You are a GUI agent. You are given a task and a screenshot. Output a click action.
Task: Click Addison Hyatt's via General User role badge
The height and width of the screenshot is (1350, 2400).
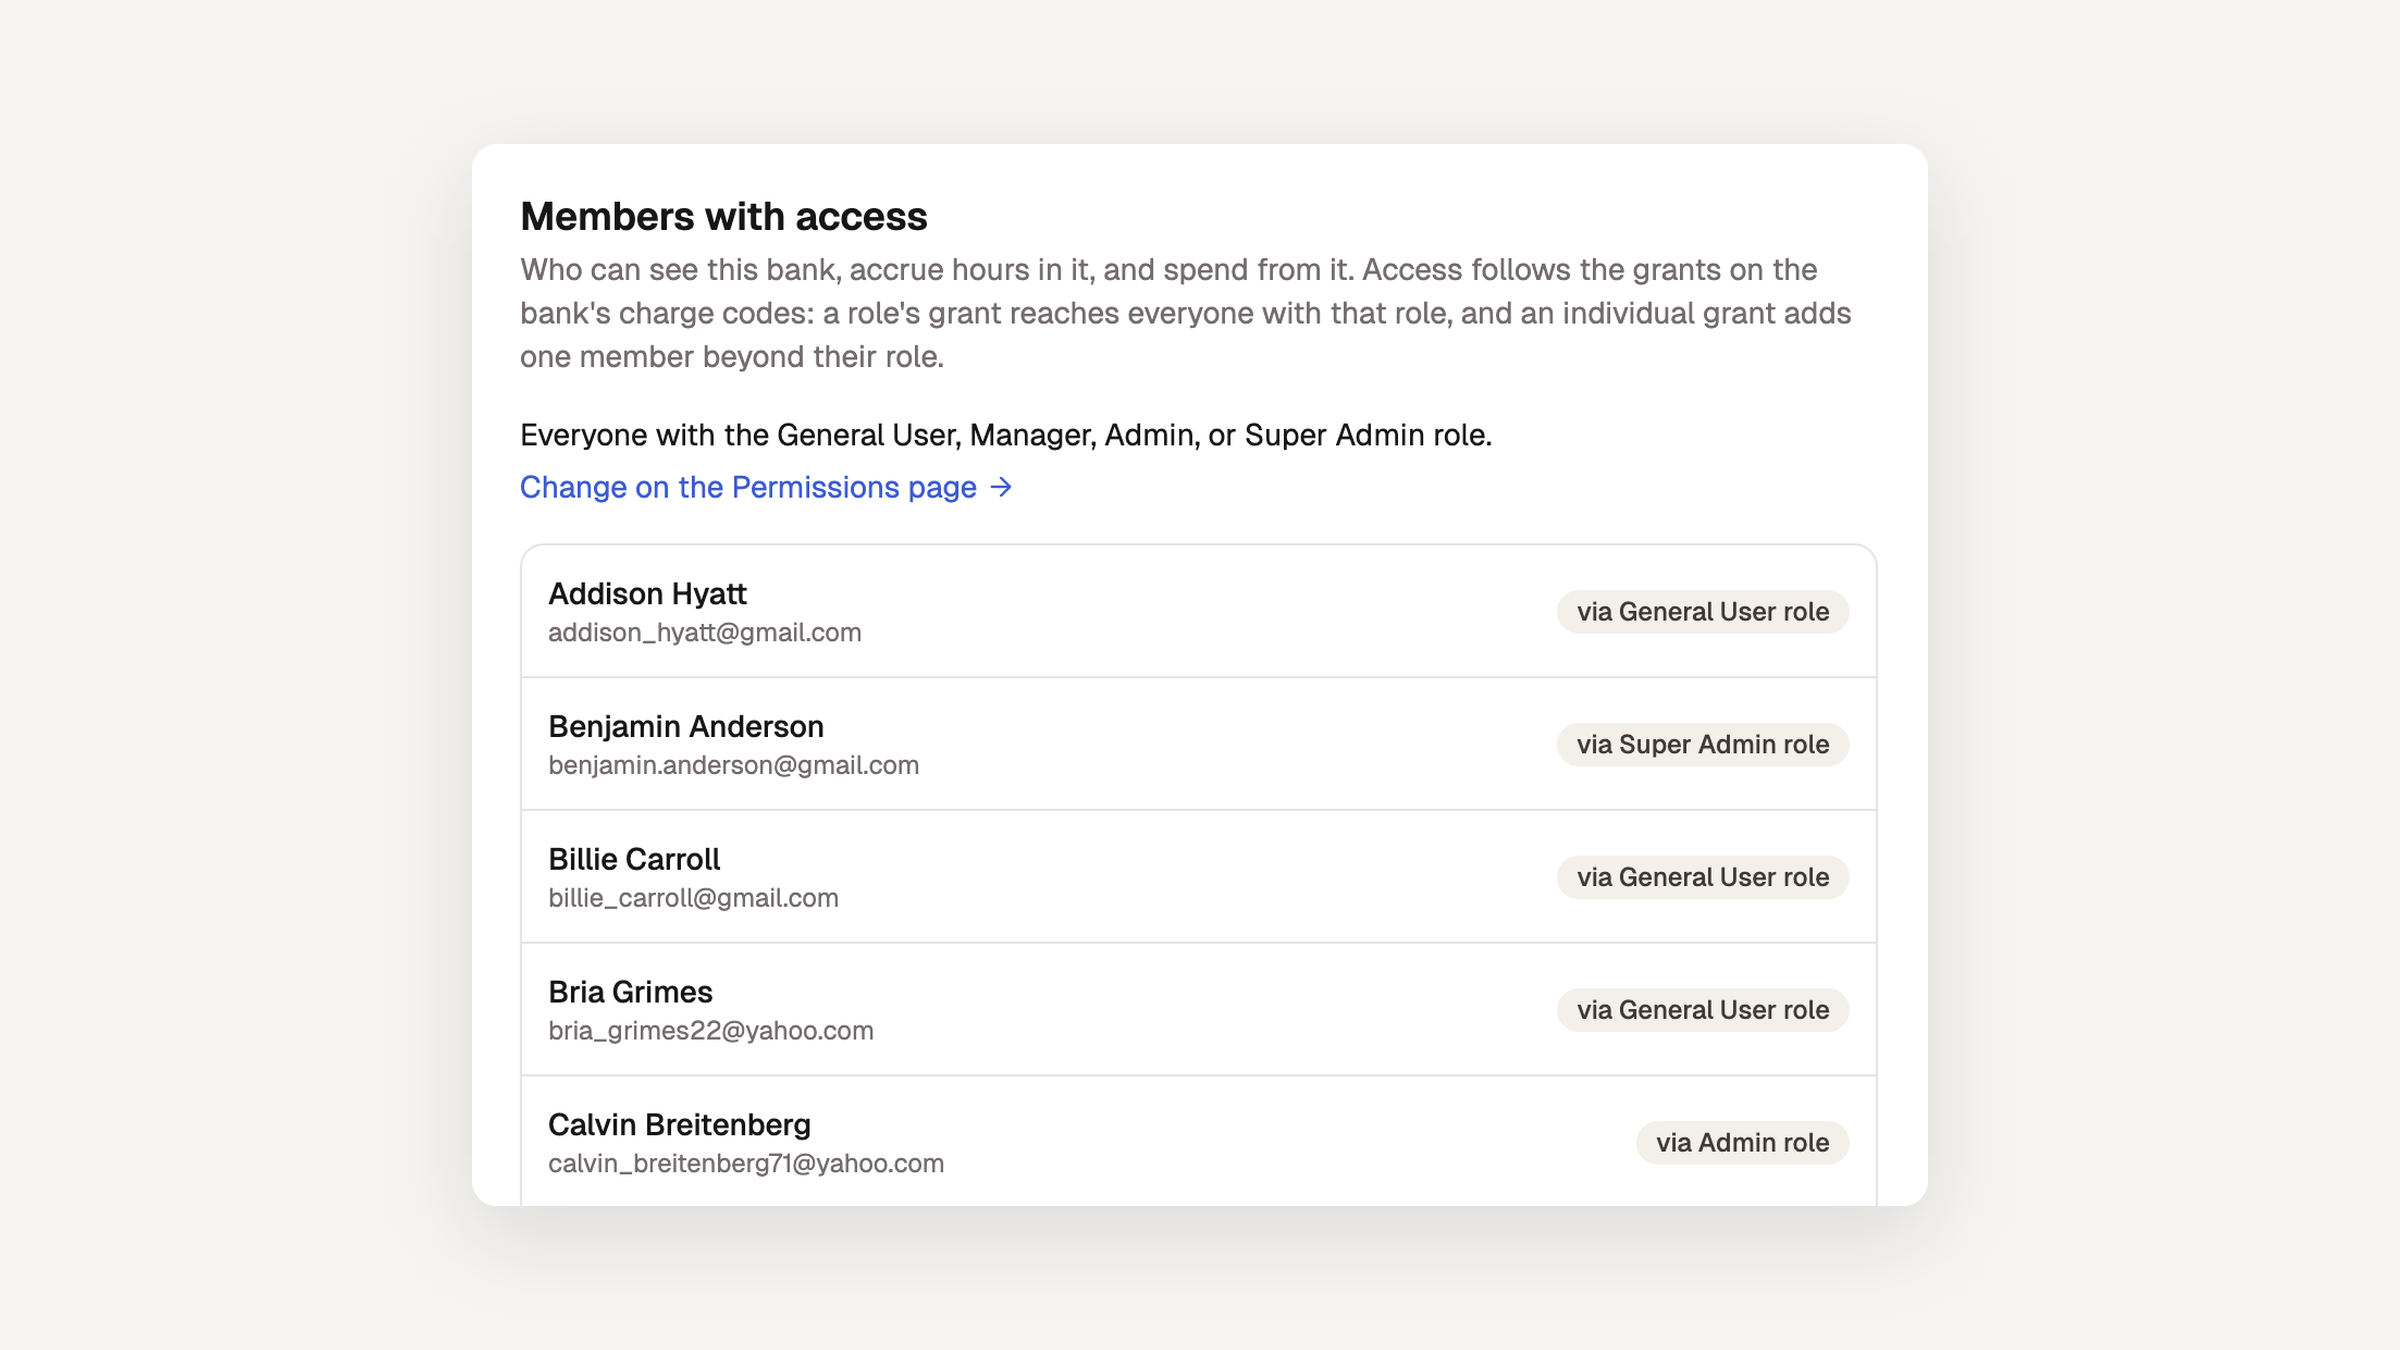[1702, 612]
